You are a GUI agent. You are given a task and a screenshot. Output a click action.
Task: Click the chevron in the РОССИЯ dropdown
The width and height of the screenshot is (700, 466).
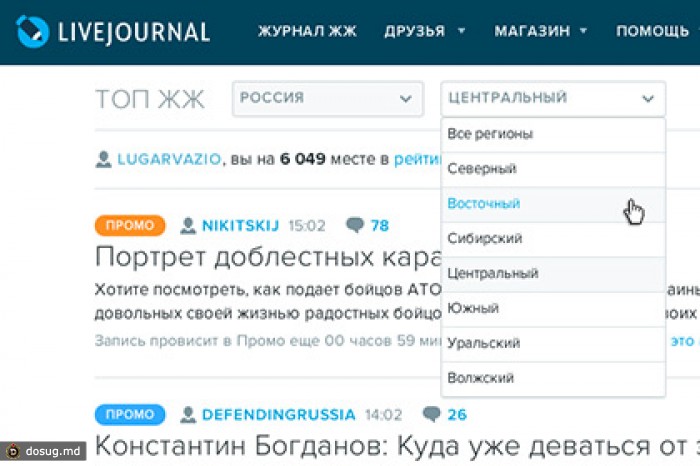pos(405,99)
